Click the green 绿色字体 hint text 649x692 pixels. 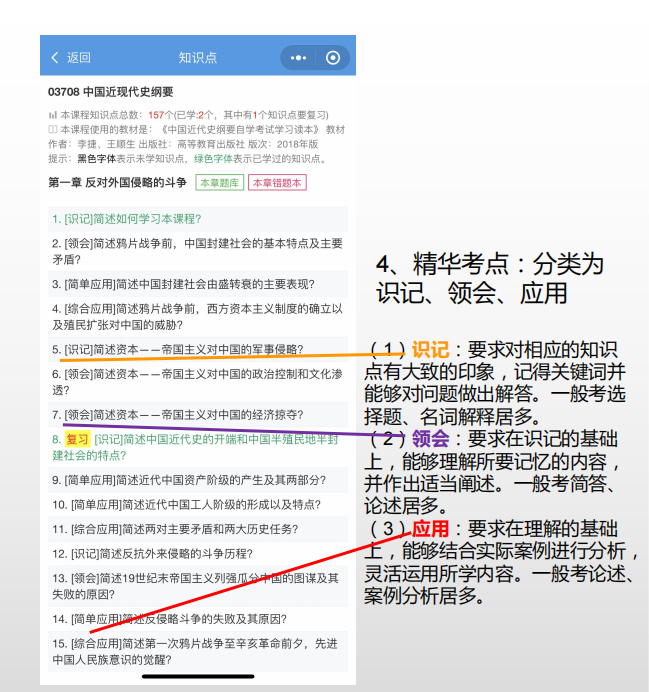click(x=213, y=158)
